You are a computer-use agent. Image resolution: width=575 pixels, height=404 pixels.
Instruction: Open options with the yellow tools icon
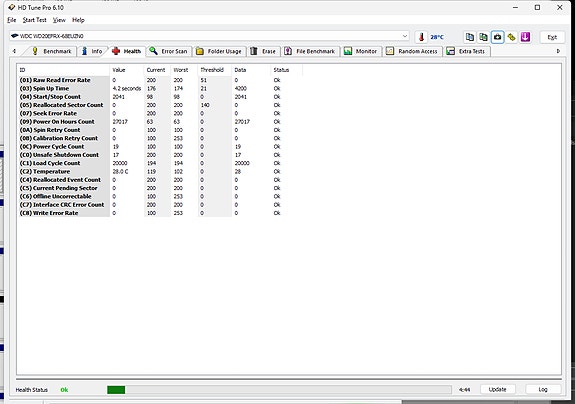[512, 37]
